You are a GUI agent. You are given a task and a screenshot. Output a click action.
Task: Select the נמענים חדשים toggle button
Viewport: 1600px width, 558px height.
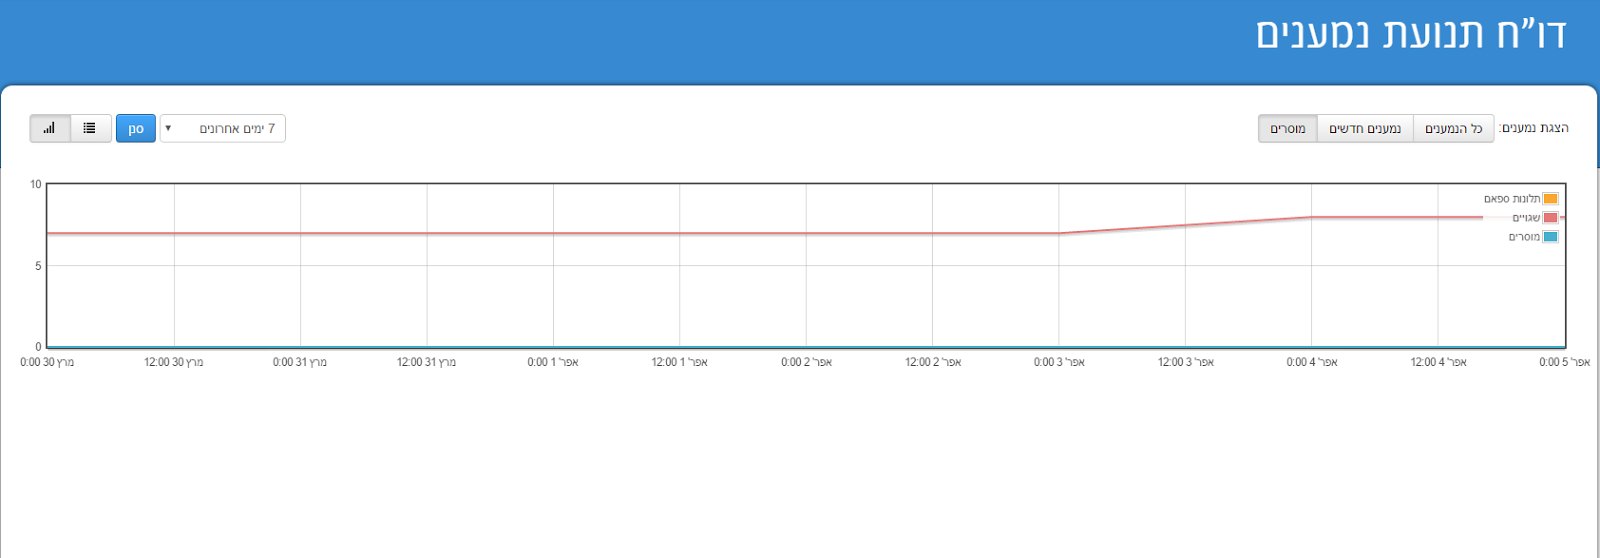point(1364,128)
